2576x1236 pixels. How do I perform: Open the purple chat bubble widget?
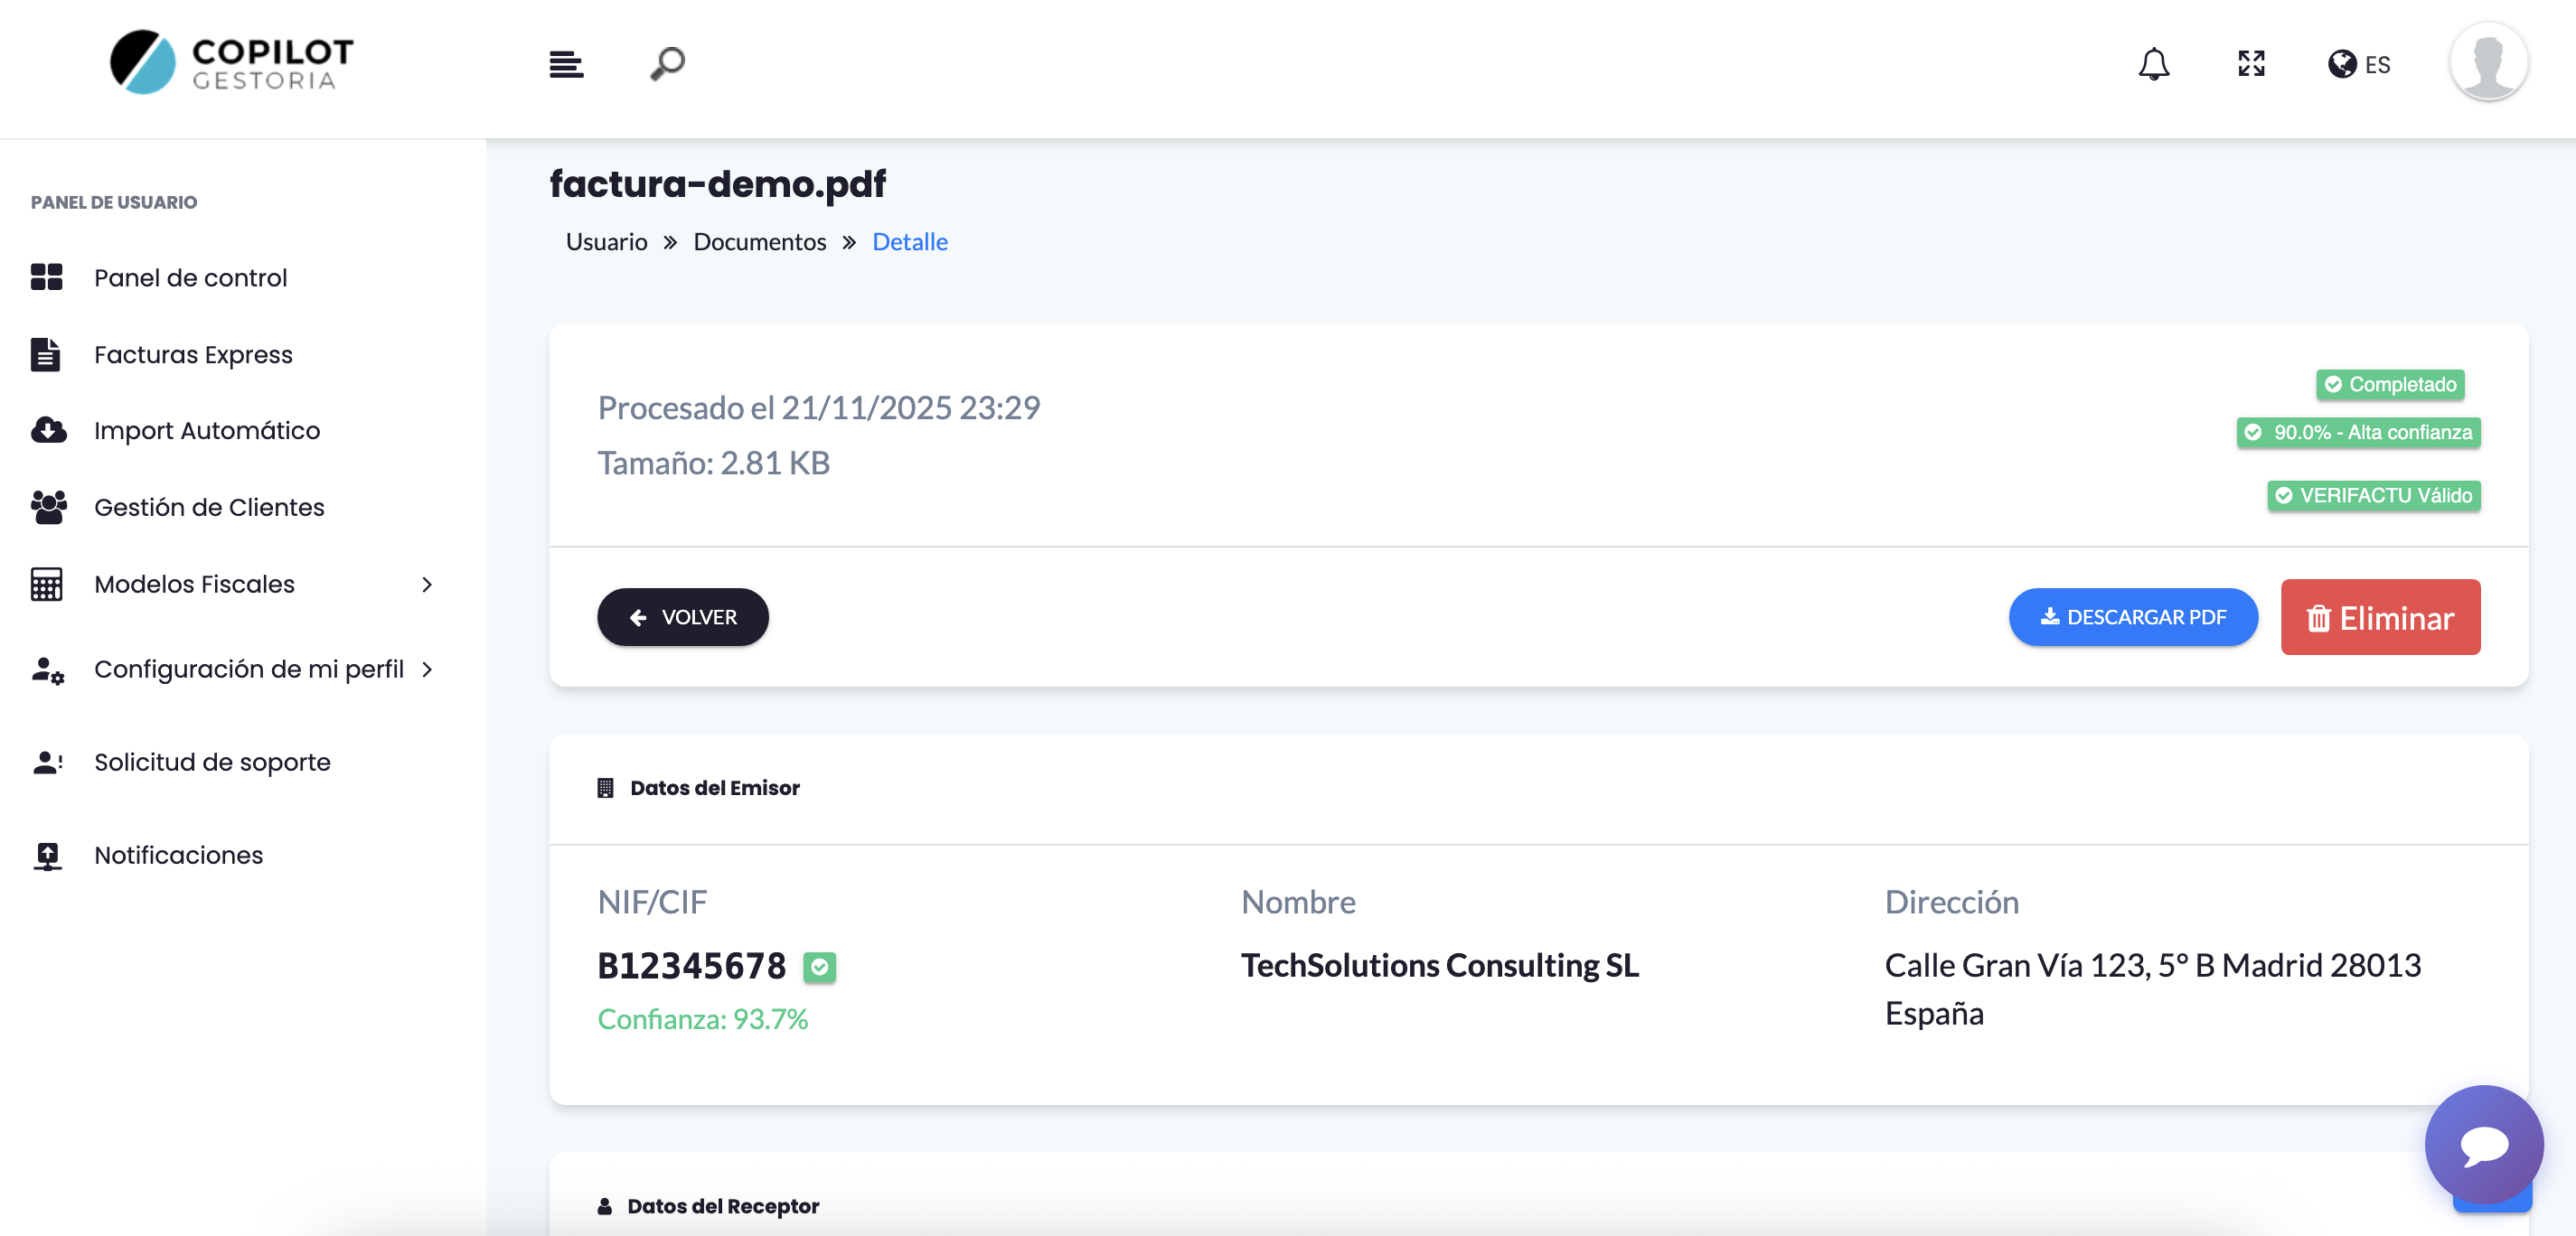(2483, 1144)
